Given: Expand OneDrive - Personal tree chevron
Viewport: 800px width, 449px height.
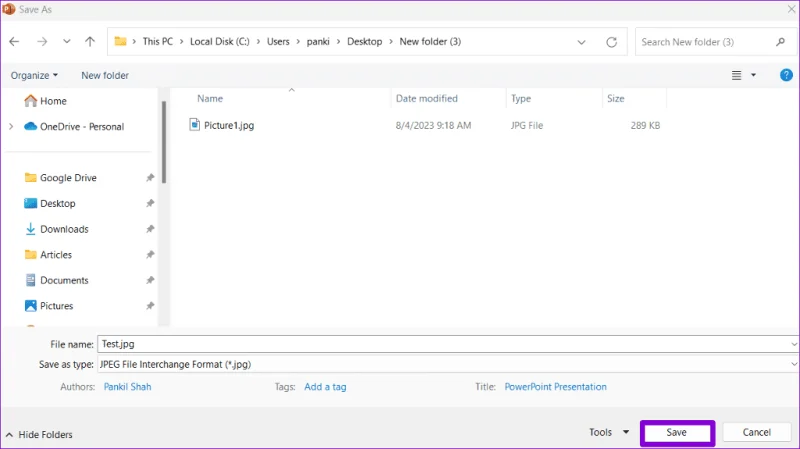Looking at the screenshot, I should [11, 127].
